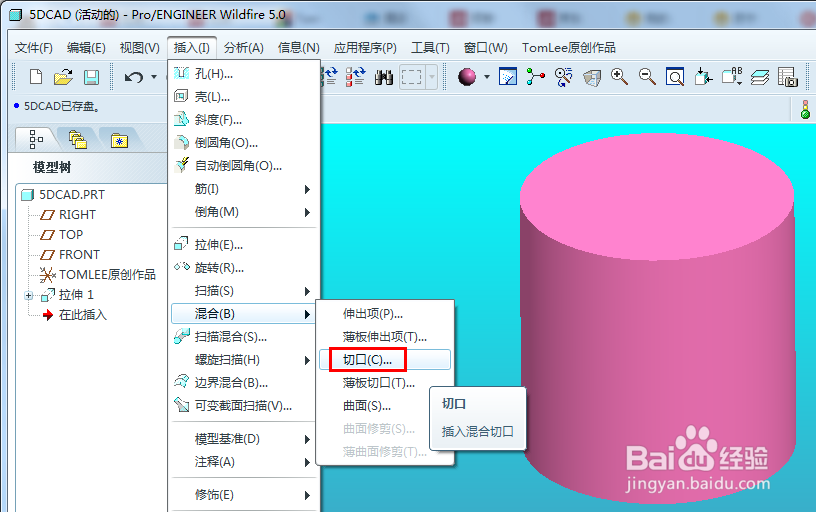The width and height of the screenshot is (816, 512).
Task: Expand the 模型基准(D) submenu
Action: click(244, 439)
